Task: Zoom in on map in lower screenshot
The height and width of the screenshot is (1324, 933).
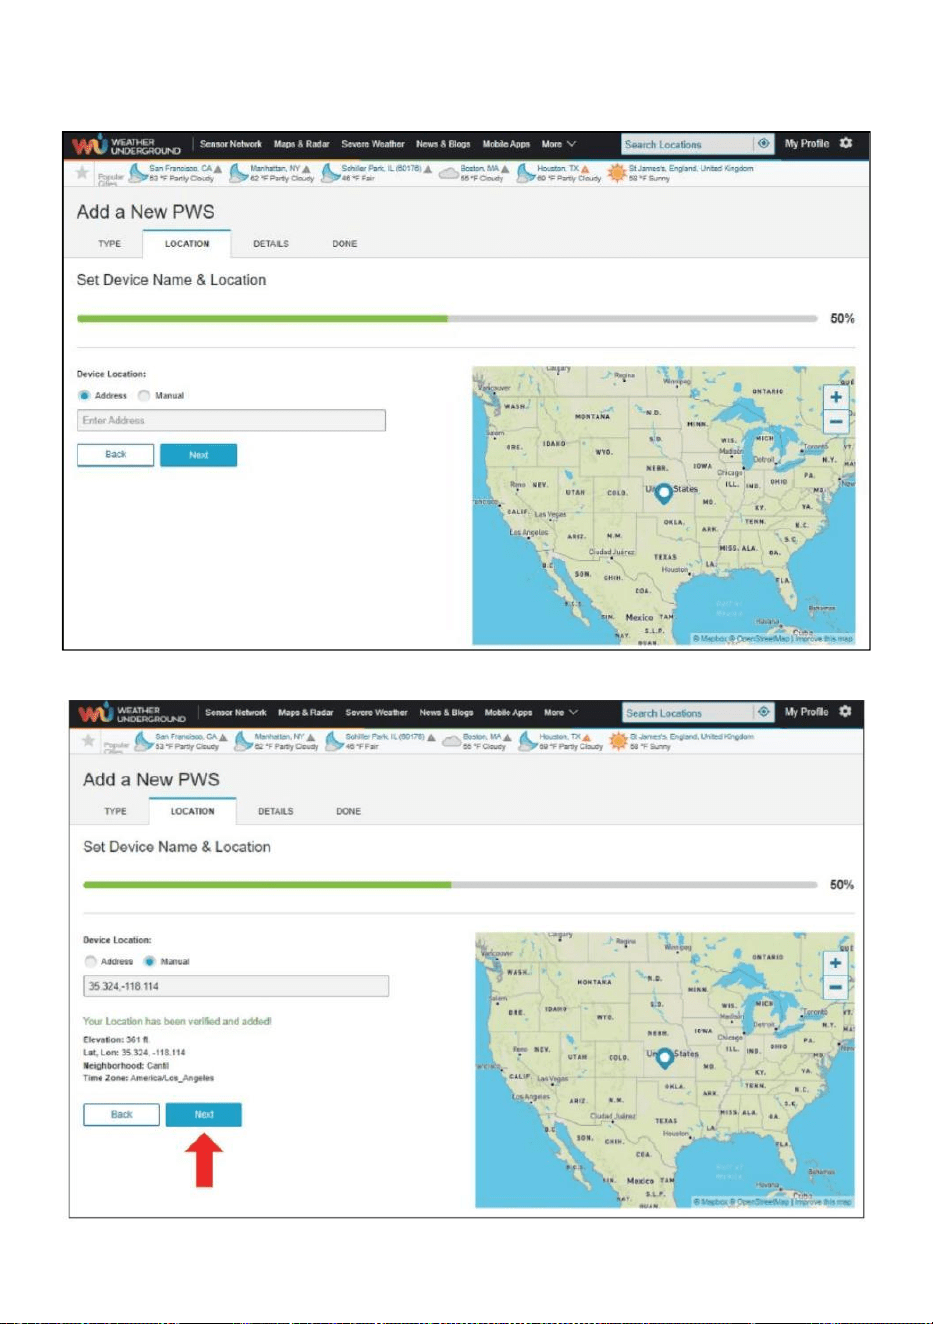Action: (x=835, y=963)
